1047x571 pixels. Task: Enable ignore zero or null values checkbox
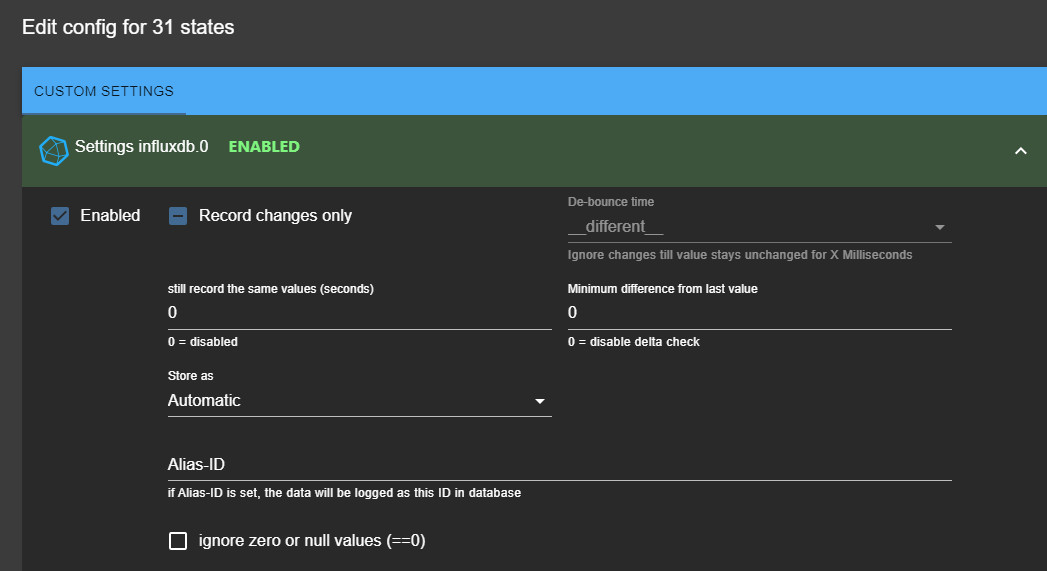[x=178, y=541]
